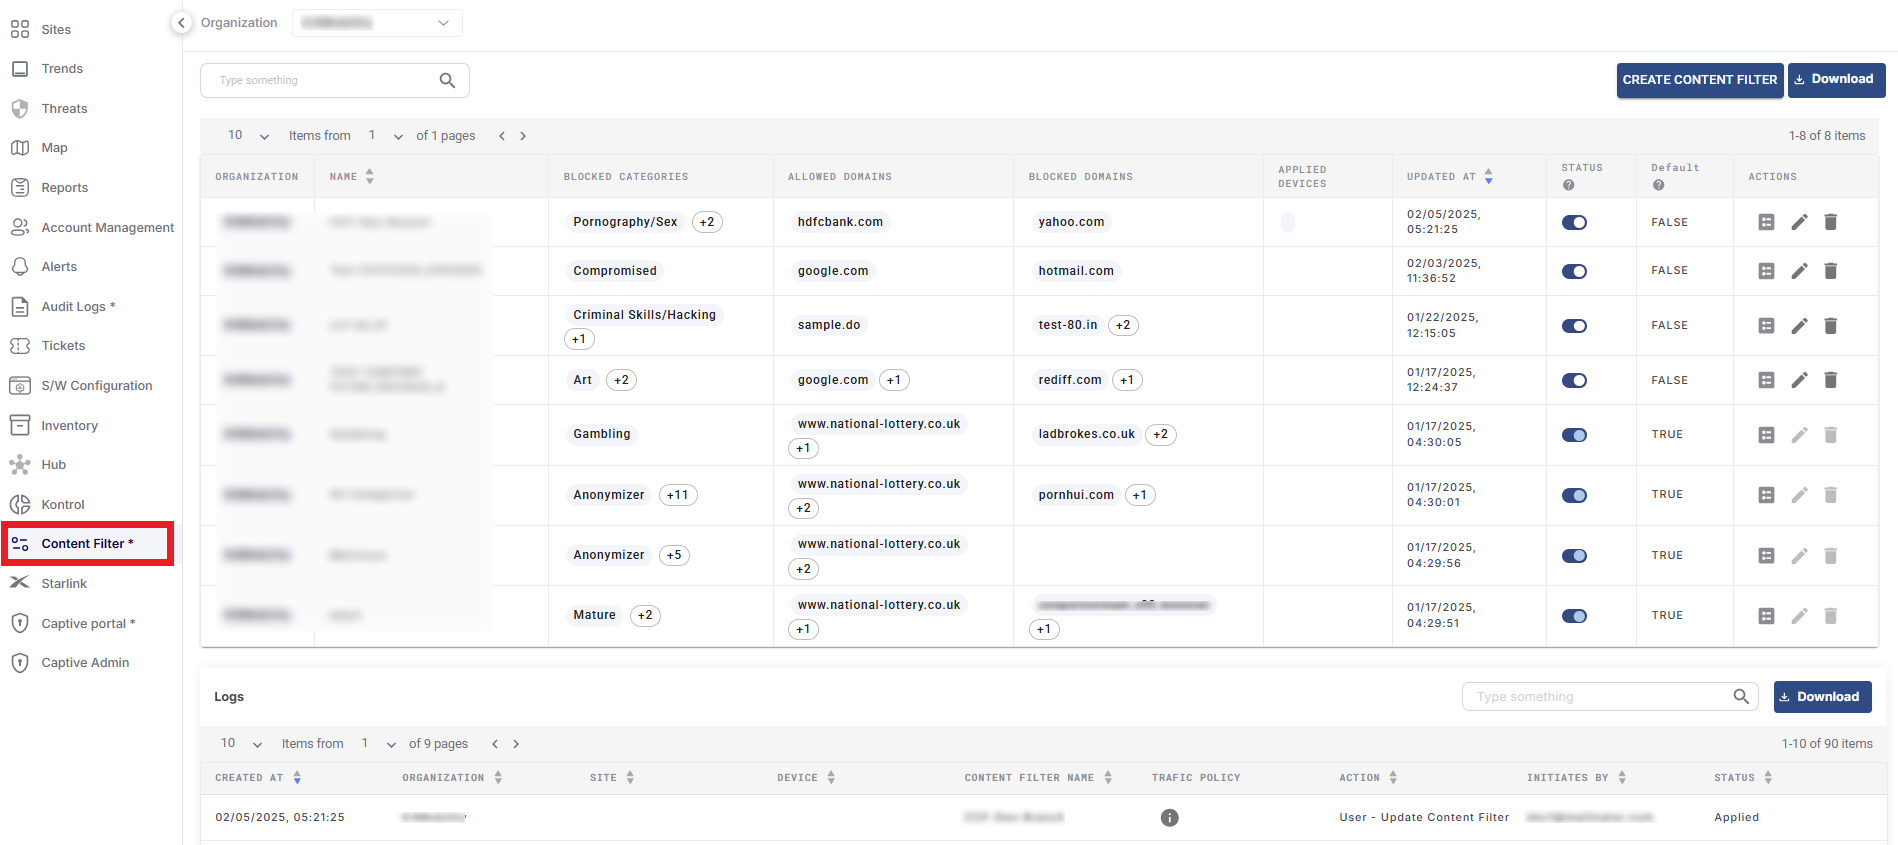Toggle status switch for the Gambling filter
The height and width of the screenshot is (845, 1898).
(x=1574, y=435)
